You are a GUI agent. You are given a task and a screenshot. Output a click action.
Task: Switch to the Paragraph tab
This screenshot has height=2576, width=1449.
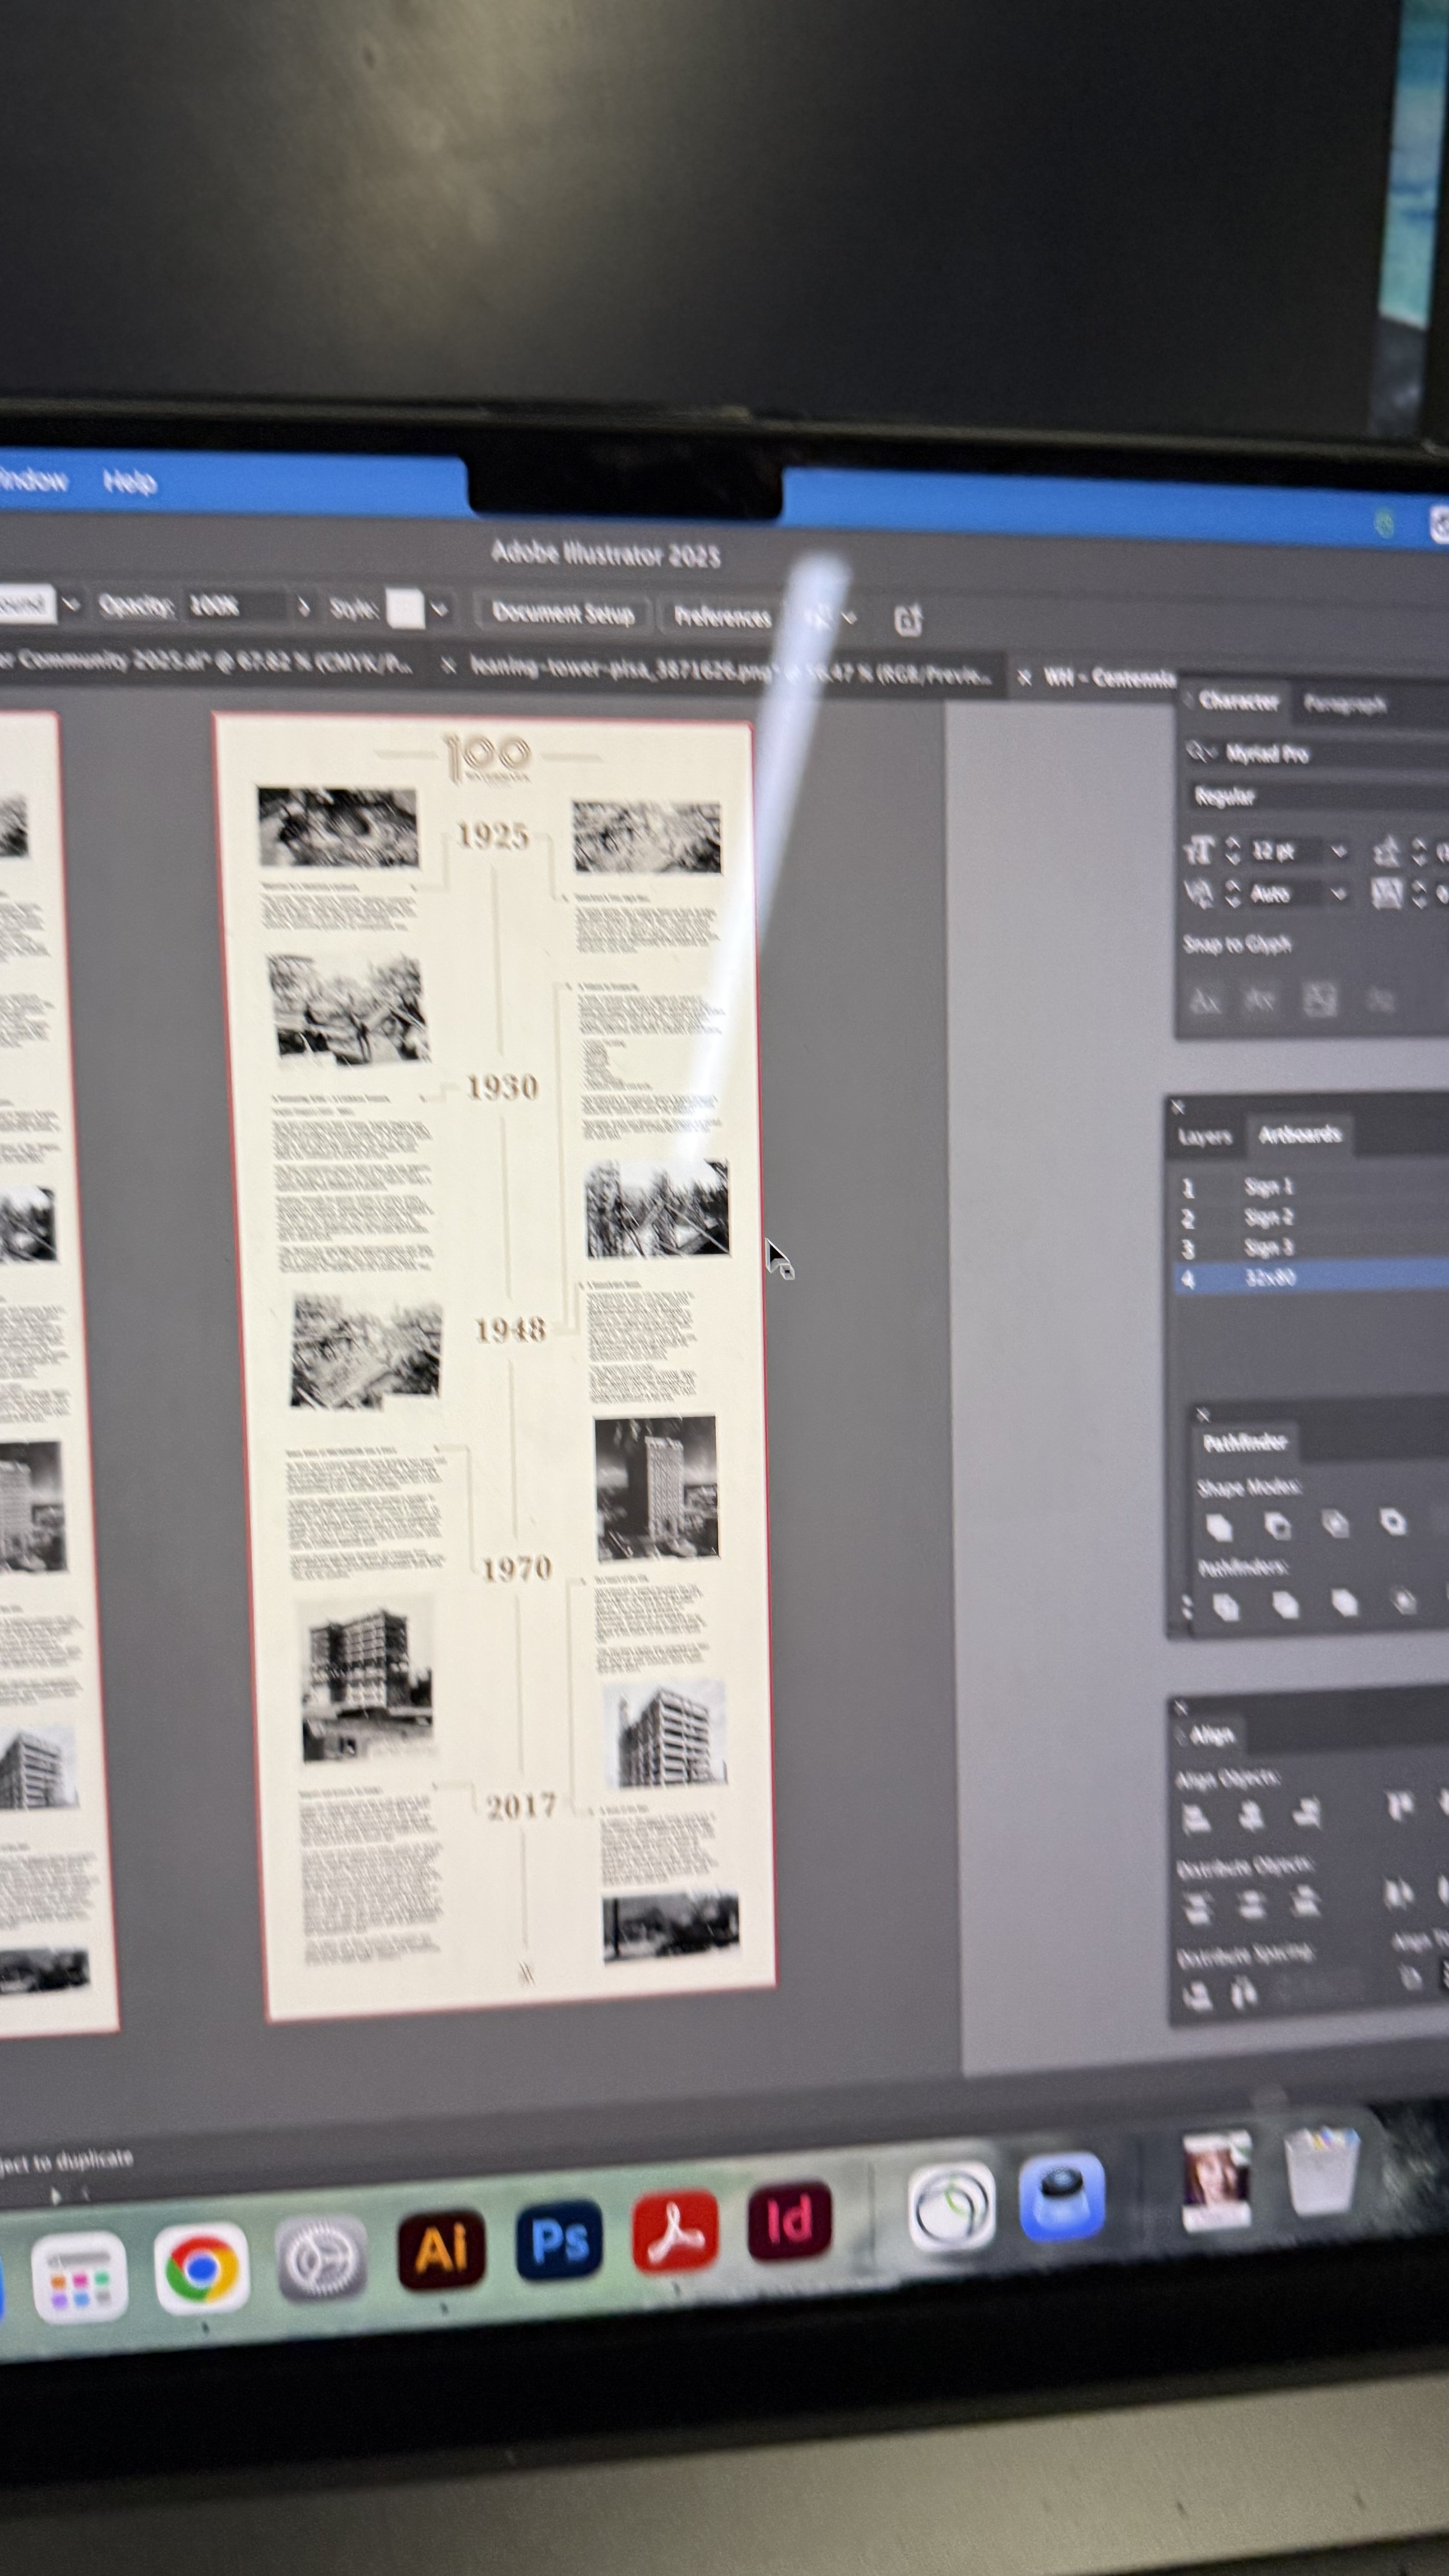(x=1345, y=705)
